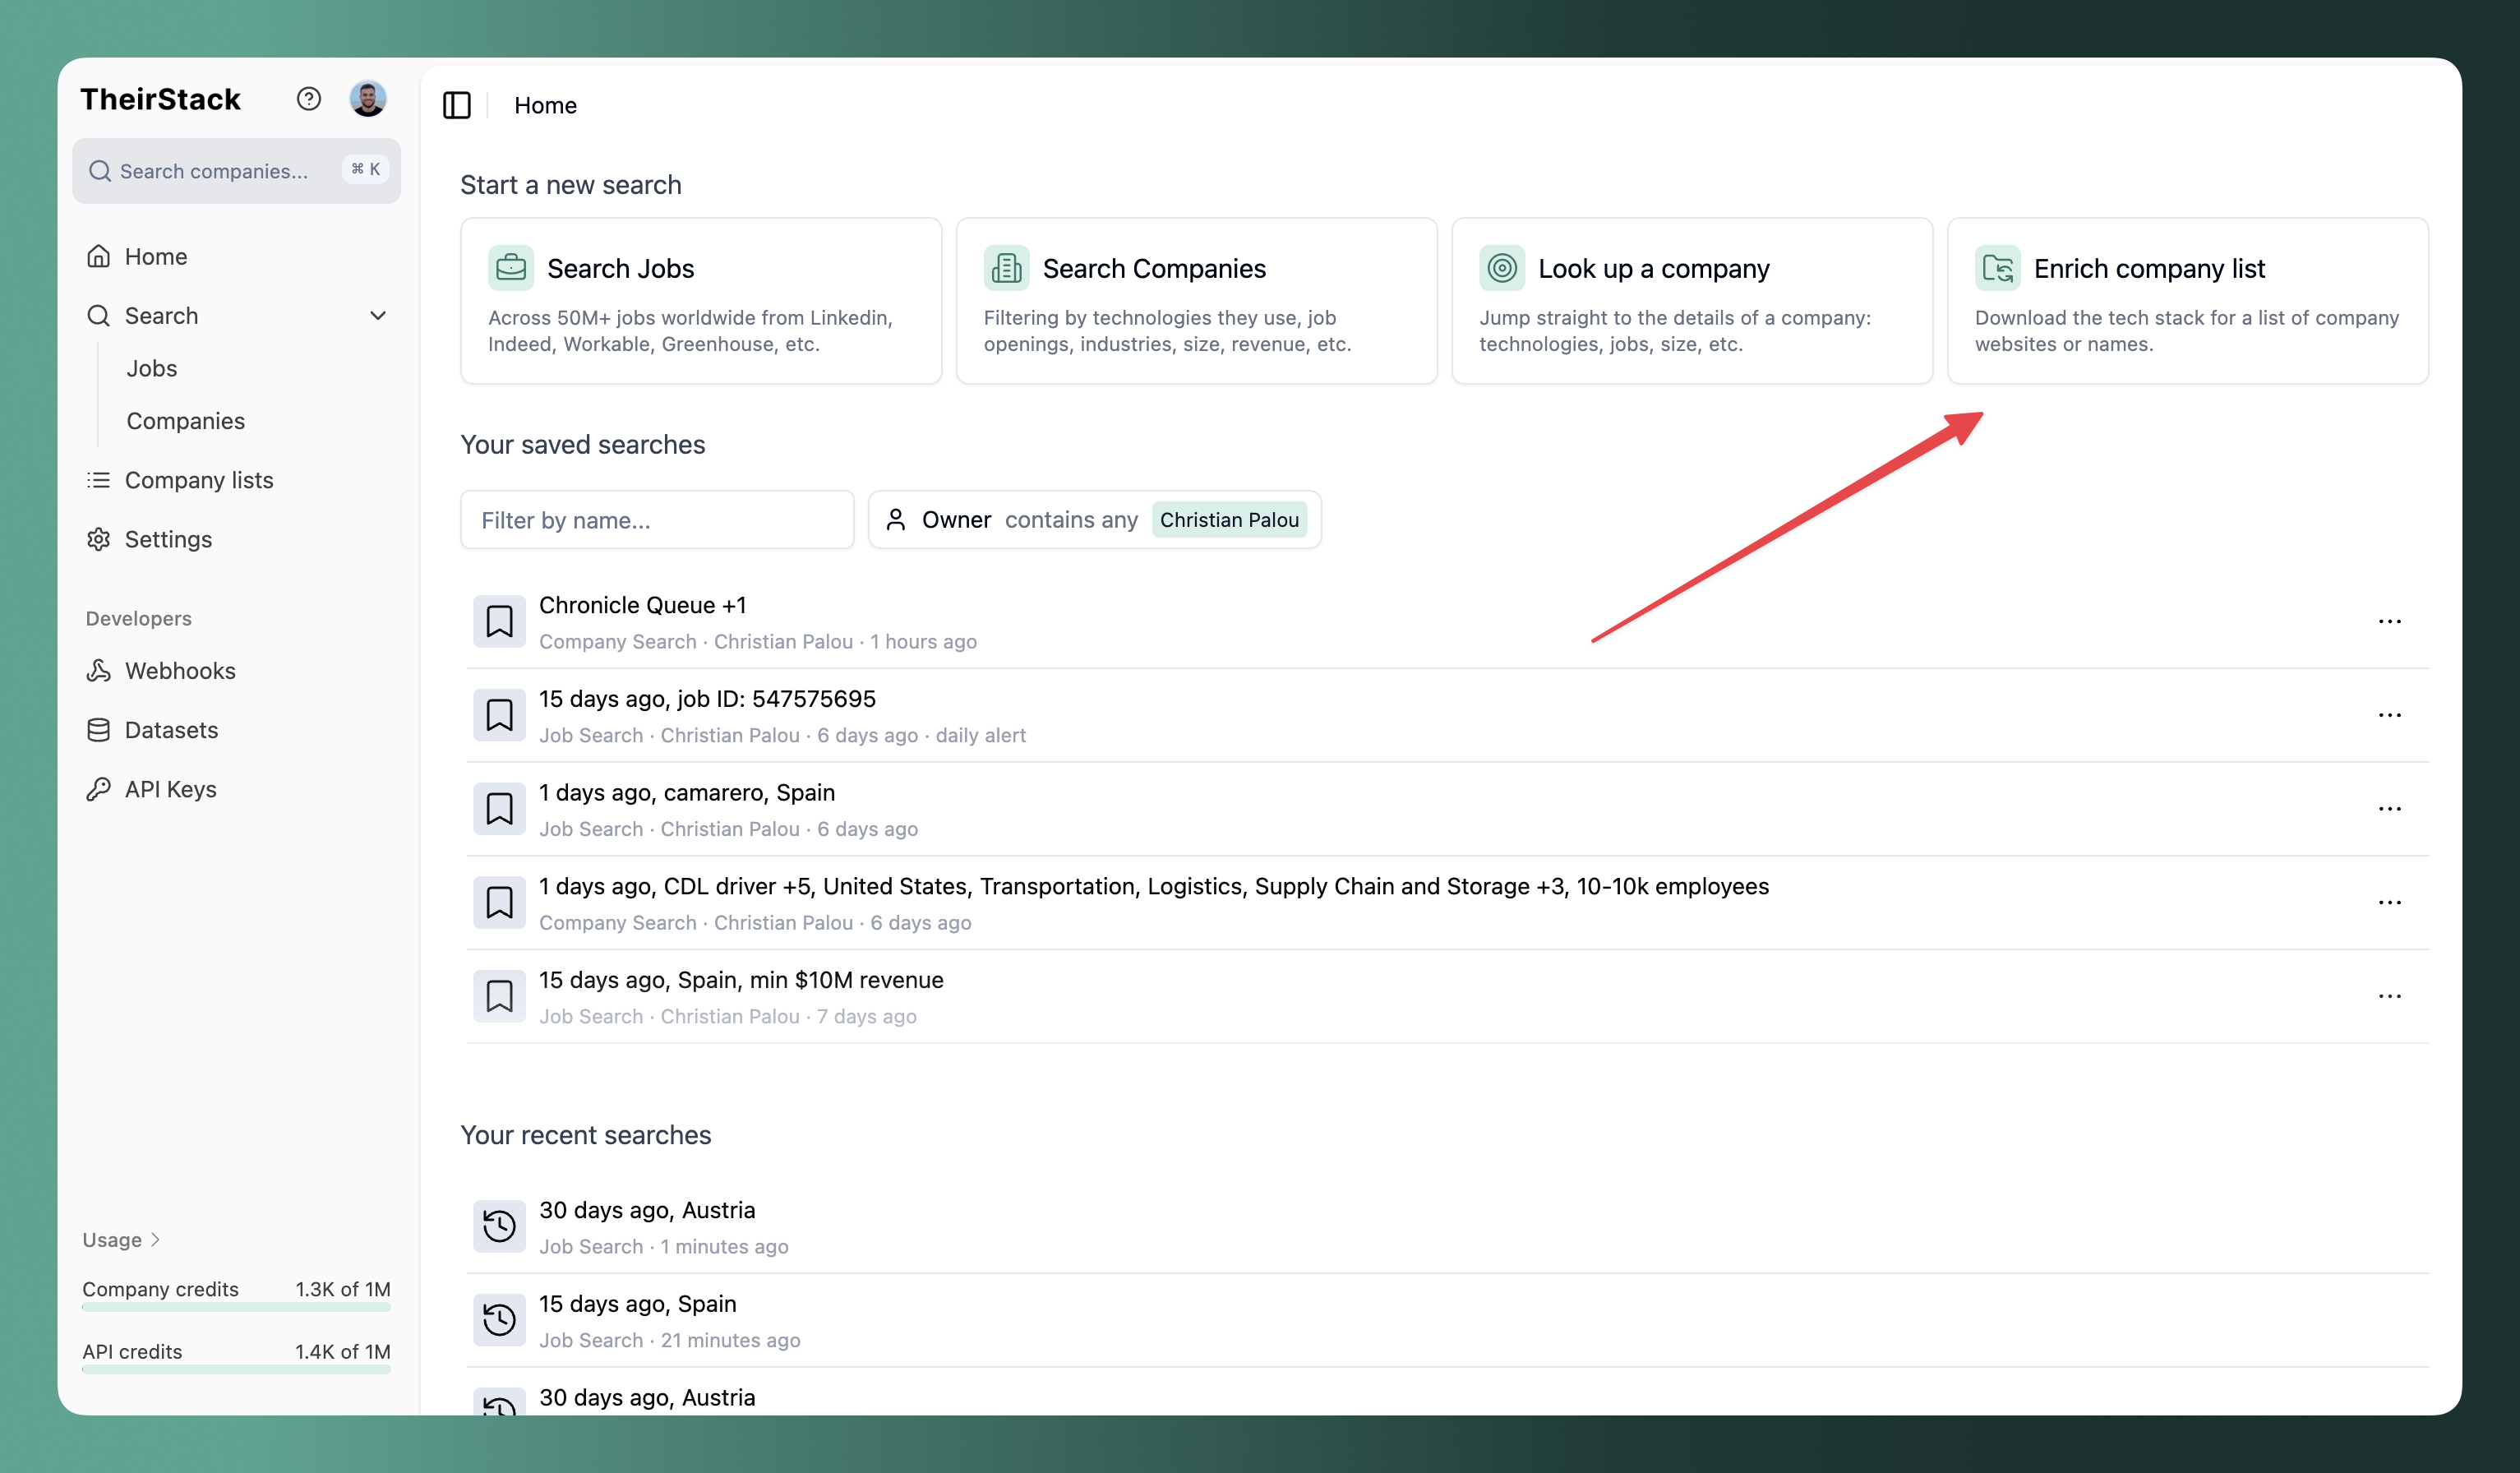The width and height of the screenshot is (2520, 1473).
Task: Toggle the sidebar collapse panel icon
Action: [x=457, y=105]
